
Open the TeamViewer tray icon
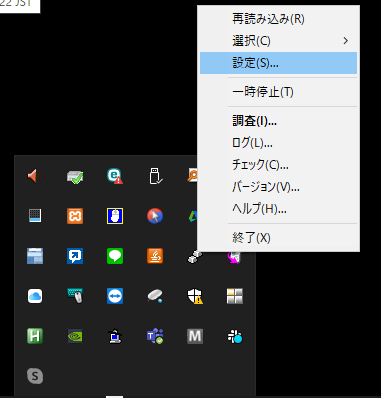click(x=115, y=296)
